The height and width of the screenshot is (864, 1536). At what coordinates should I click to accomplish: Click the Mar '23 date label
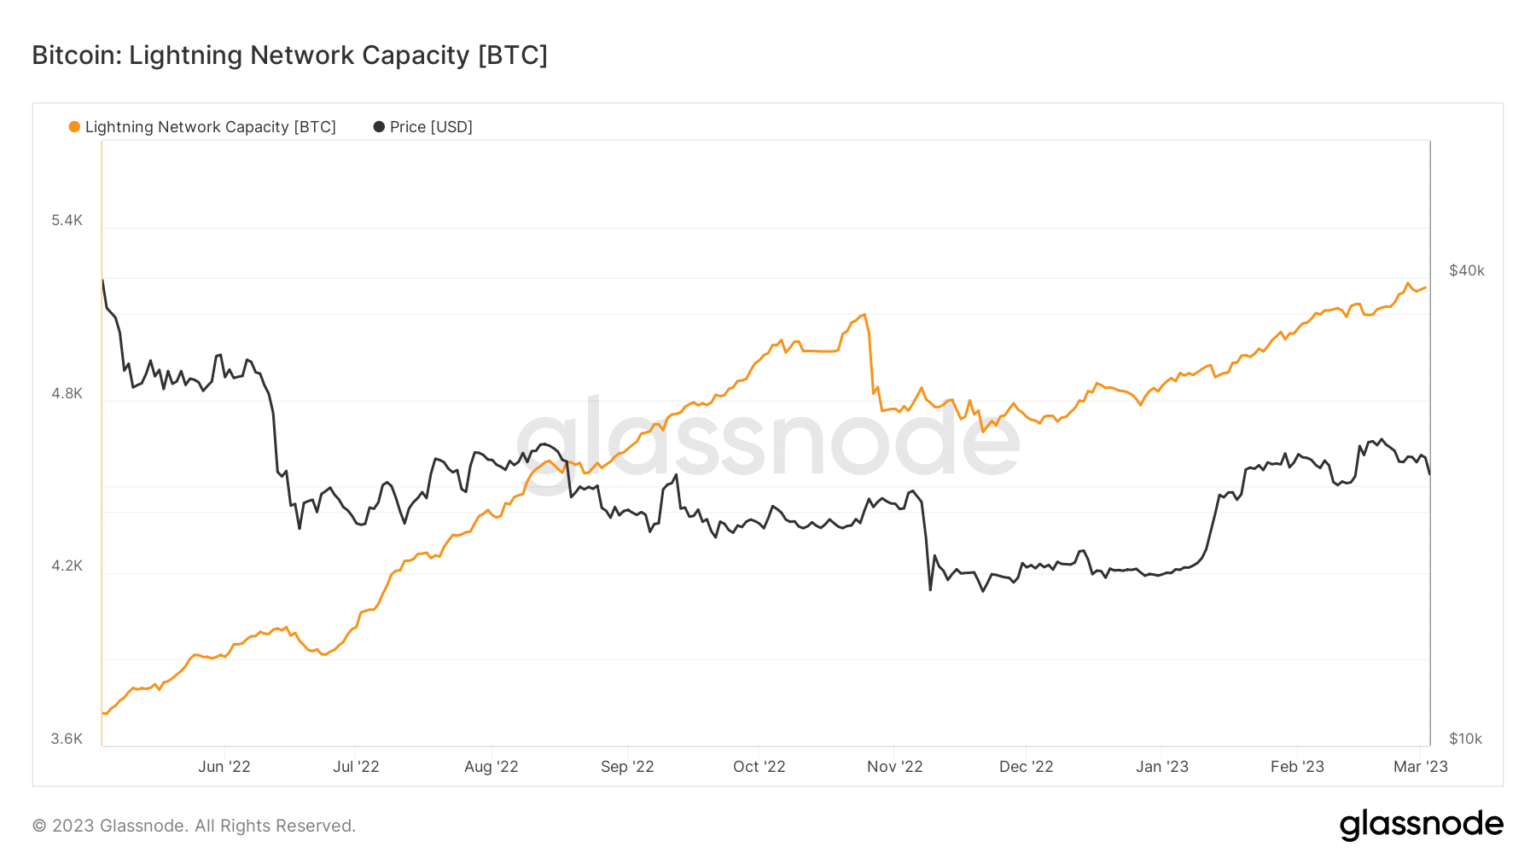(1420, 767)
